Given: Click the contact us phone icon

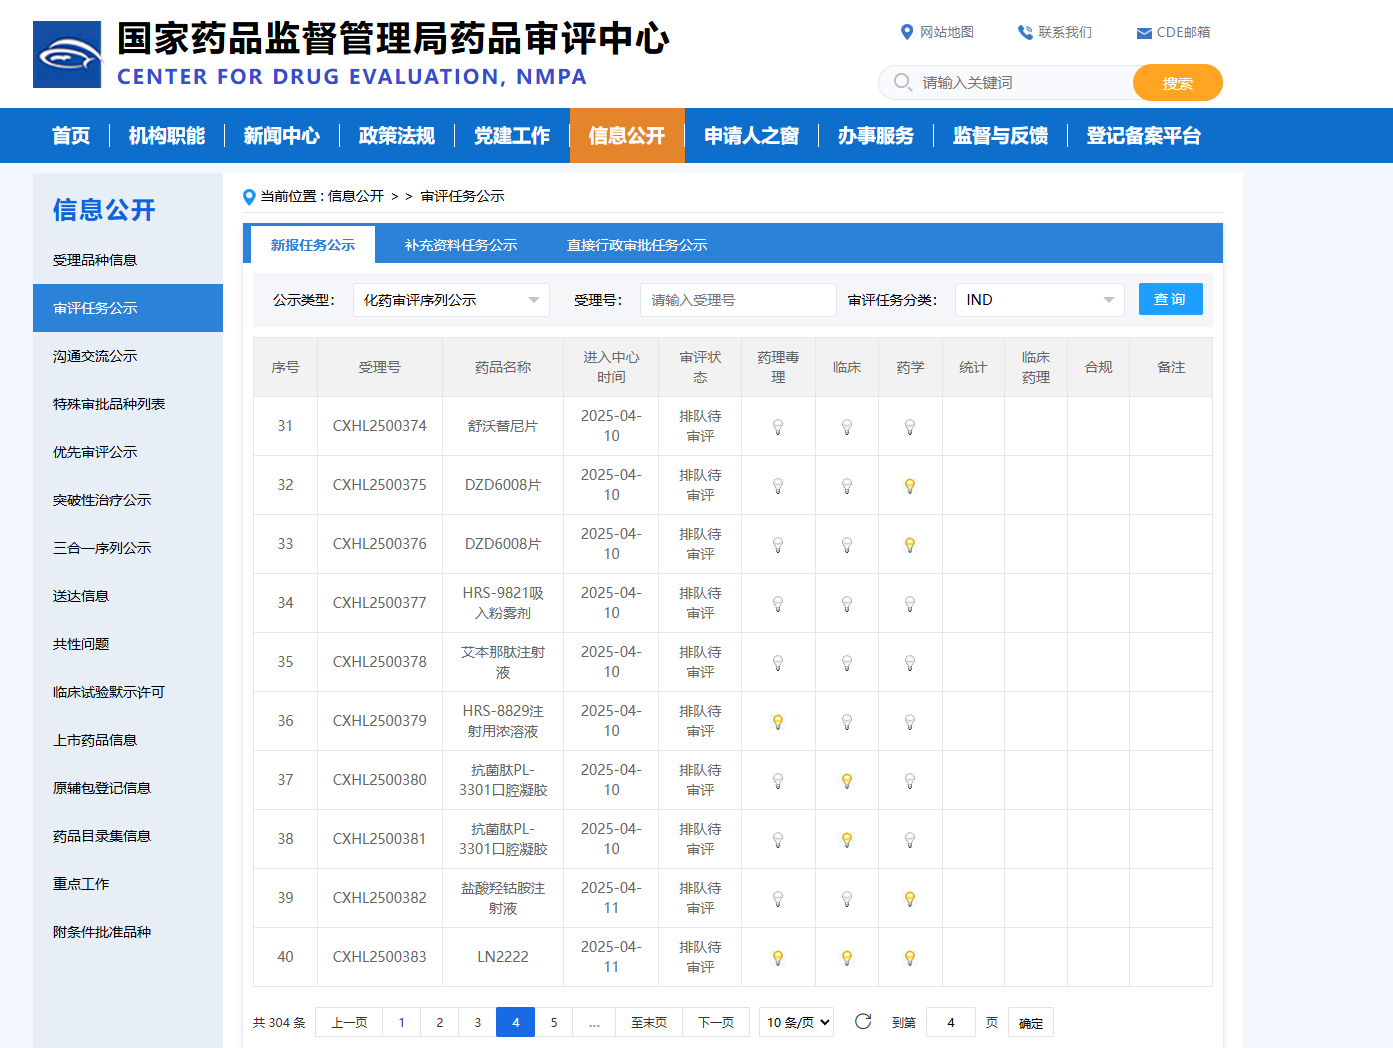Looking at the screenshot, I should point(1025,32).
